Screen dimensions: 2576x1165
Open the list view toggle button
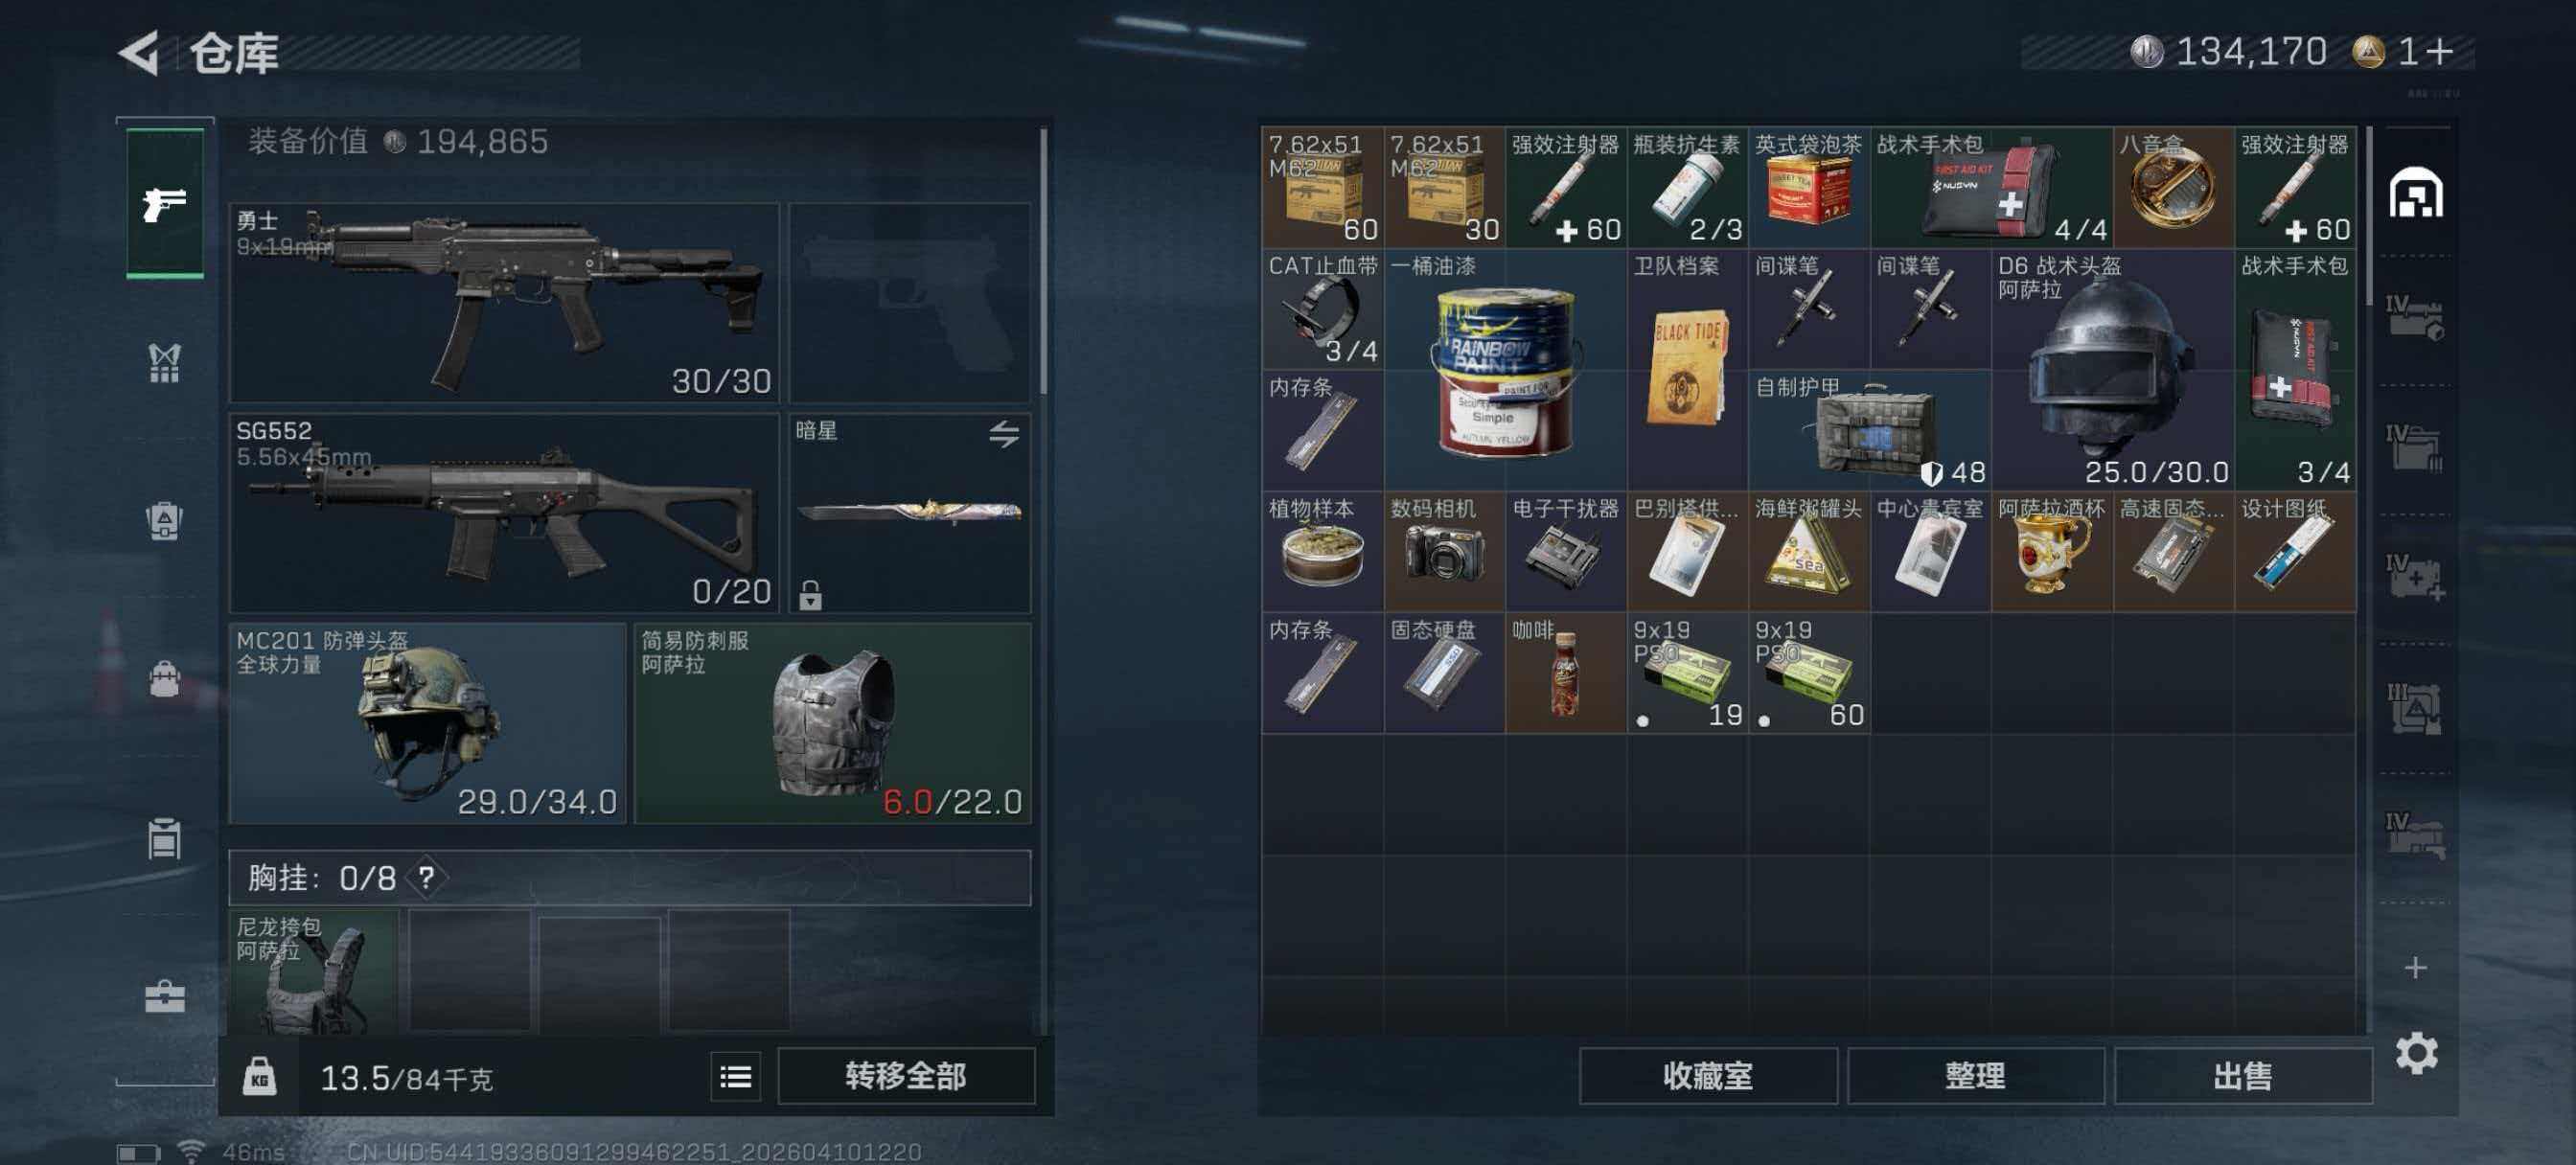[x=736, y=1076]
